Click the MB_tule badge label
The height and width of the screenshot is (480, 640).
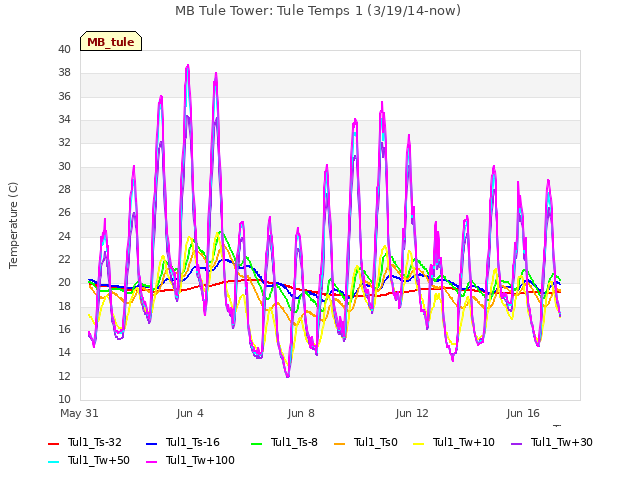[x=111, y=42]
